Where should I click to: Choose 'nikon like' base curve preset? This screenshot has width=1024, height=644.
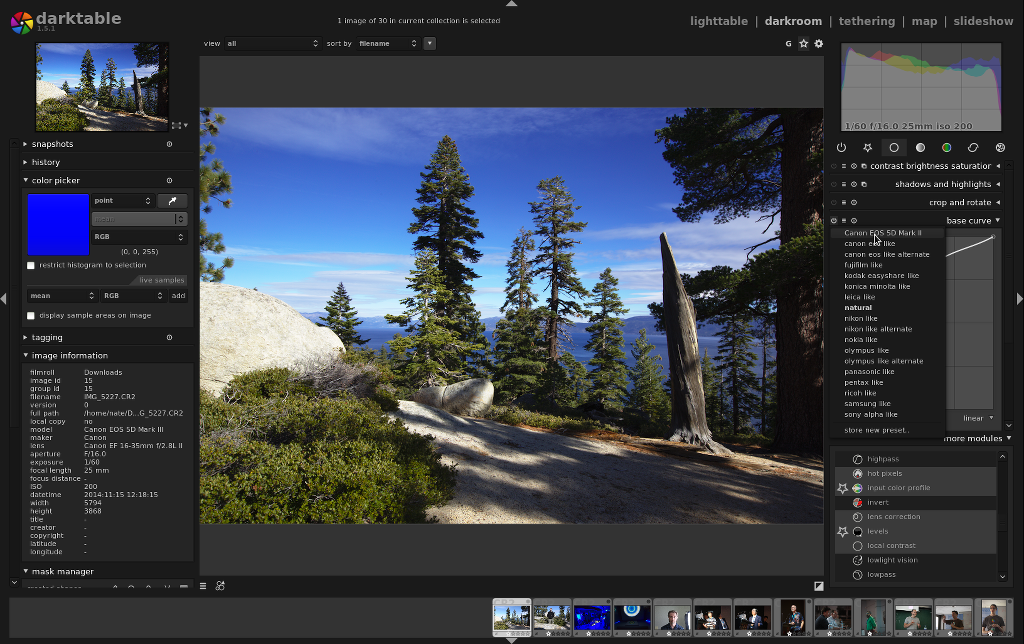pyautogui.click(x=860, y=318)
